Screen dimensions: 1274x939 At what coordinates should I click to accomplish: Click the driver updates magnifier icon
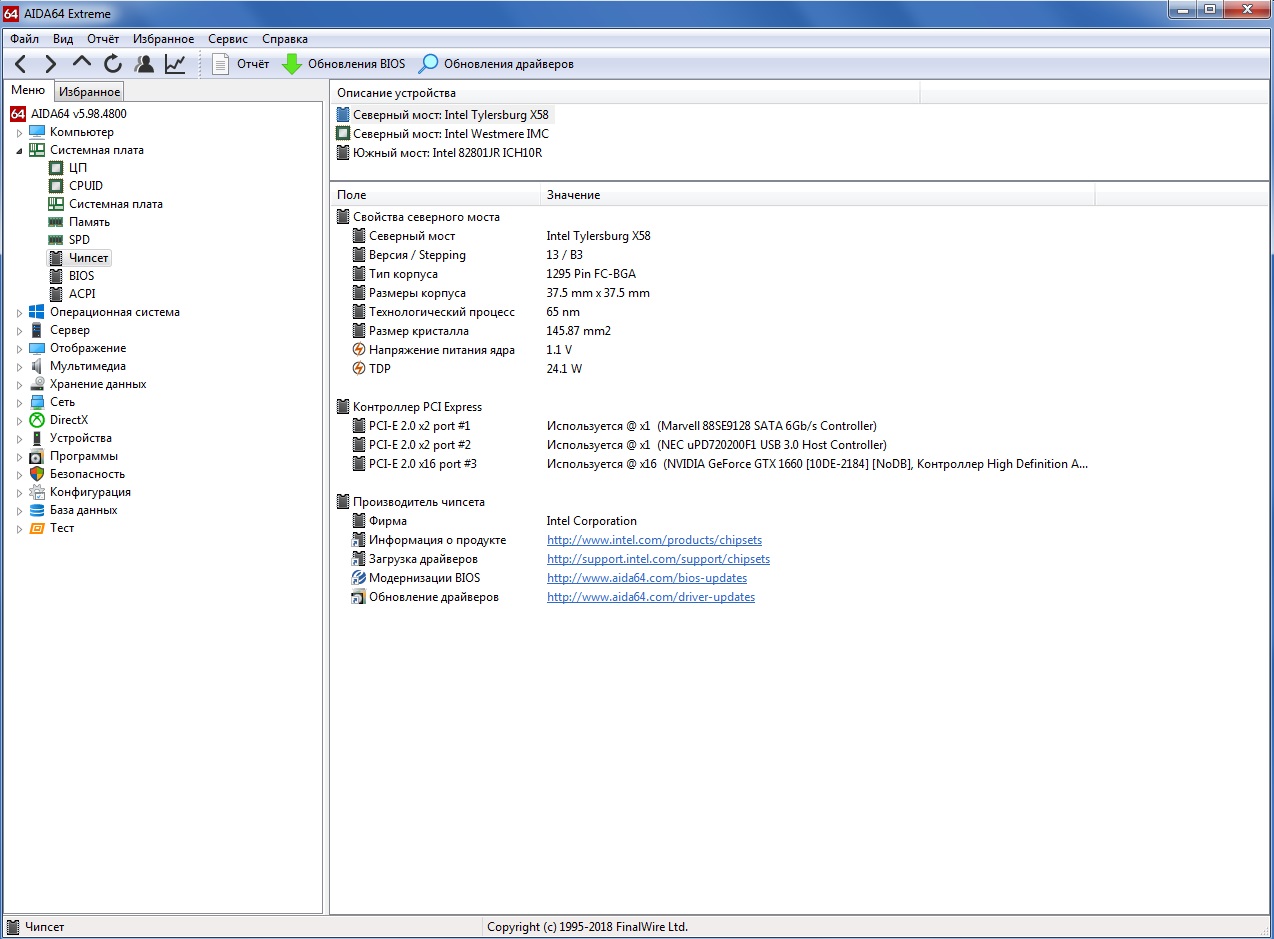428,64
